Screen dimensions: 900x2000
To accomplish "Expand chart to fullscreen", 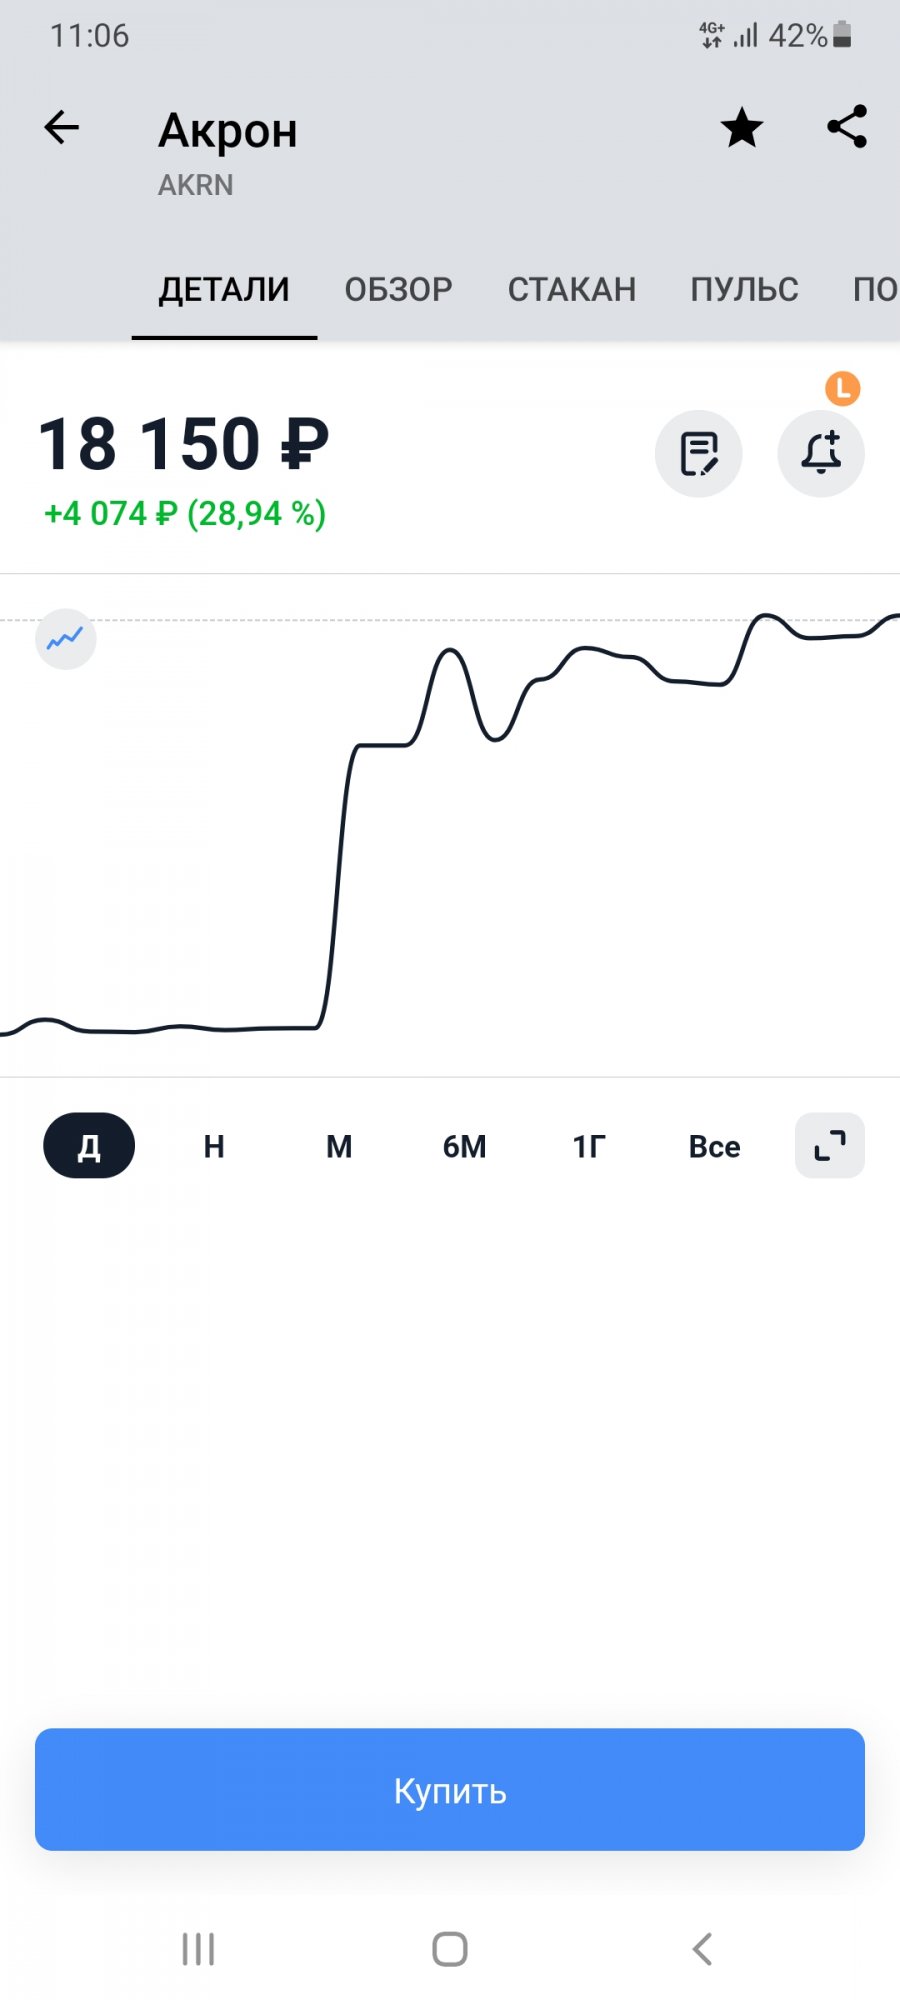I will (830, 1146).
